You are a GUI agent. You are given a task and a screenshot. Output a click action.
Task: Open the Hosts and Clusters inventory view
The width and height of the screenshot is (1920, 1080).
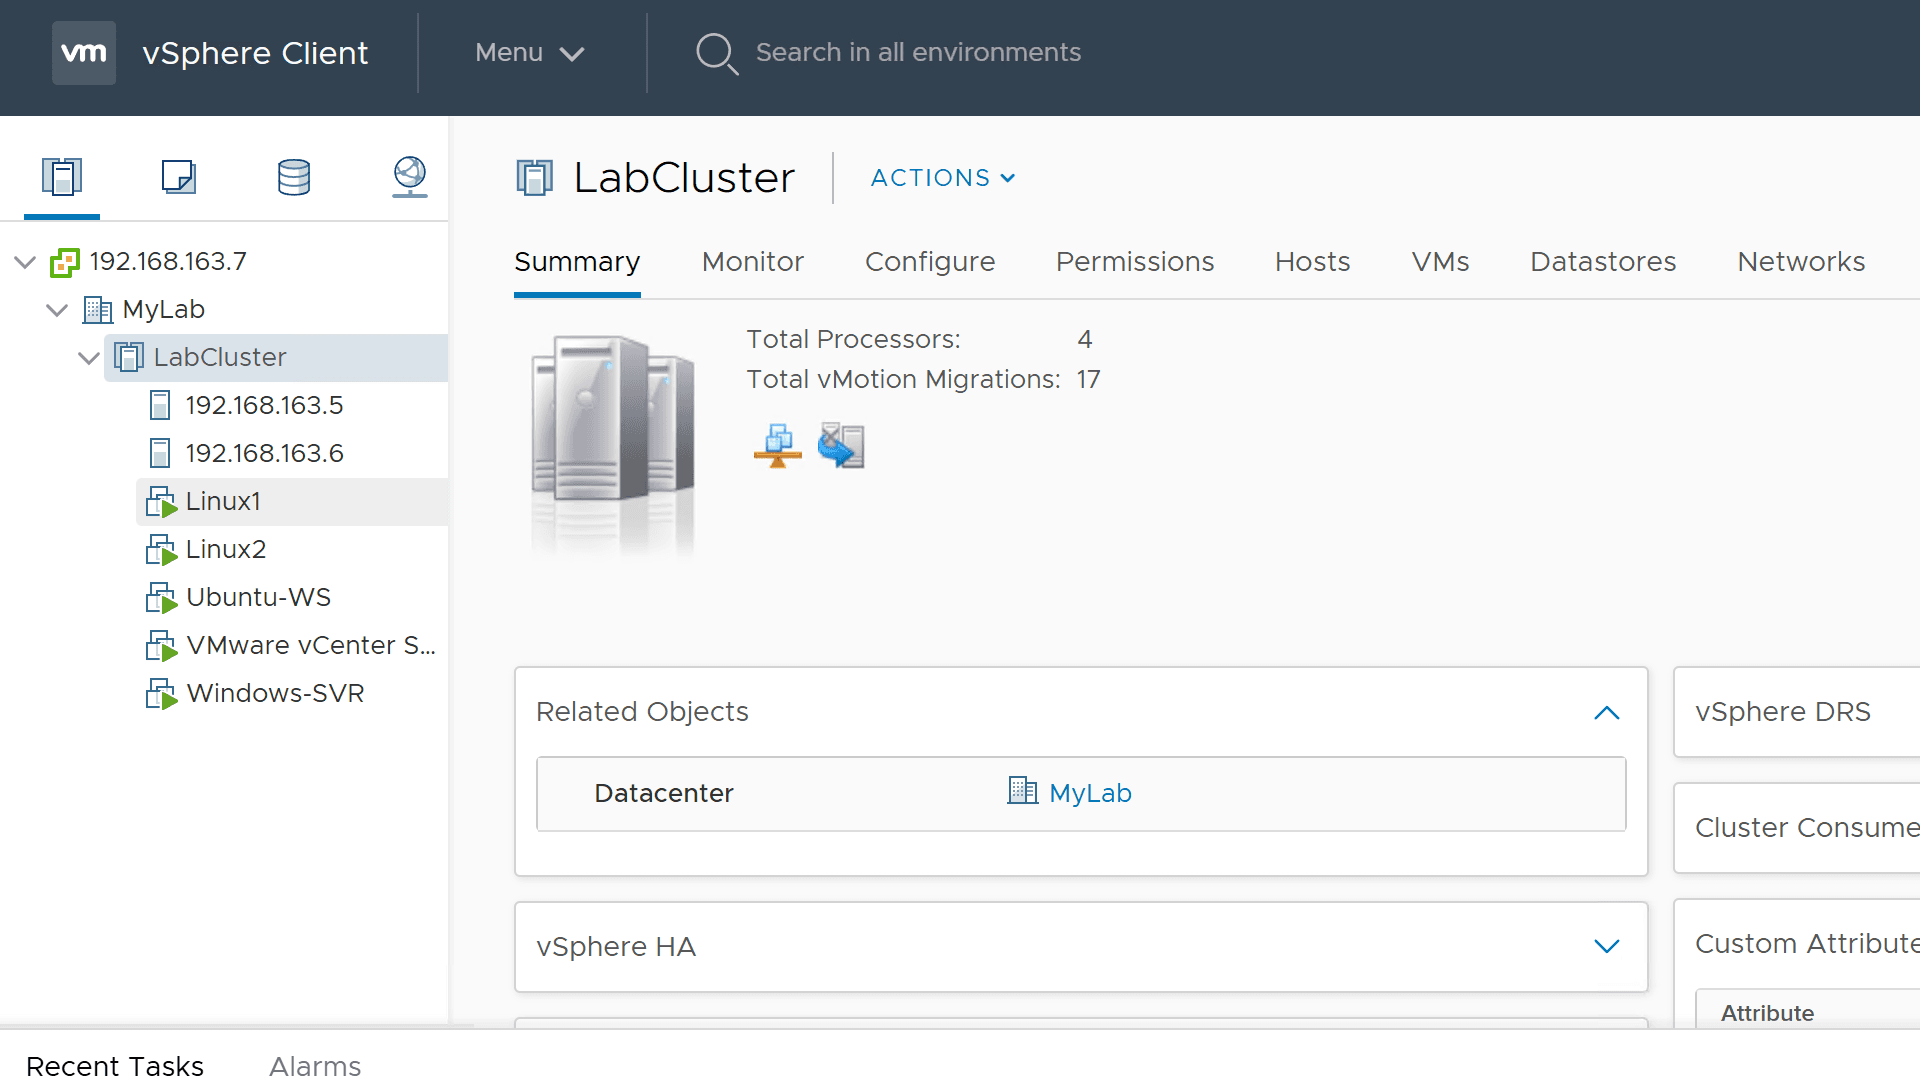point(62,177)
